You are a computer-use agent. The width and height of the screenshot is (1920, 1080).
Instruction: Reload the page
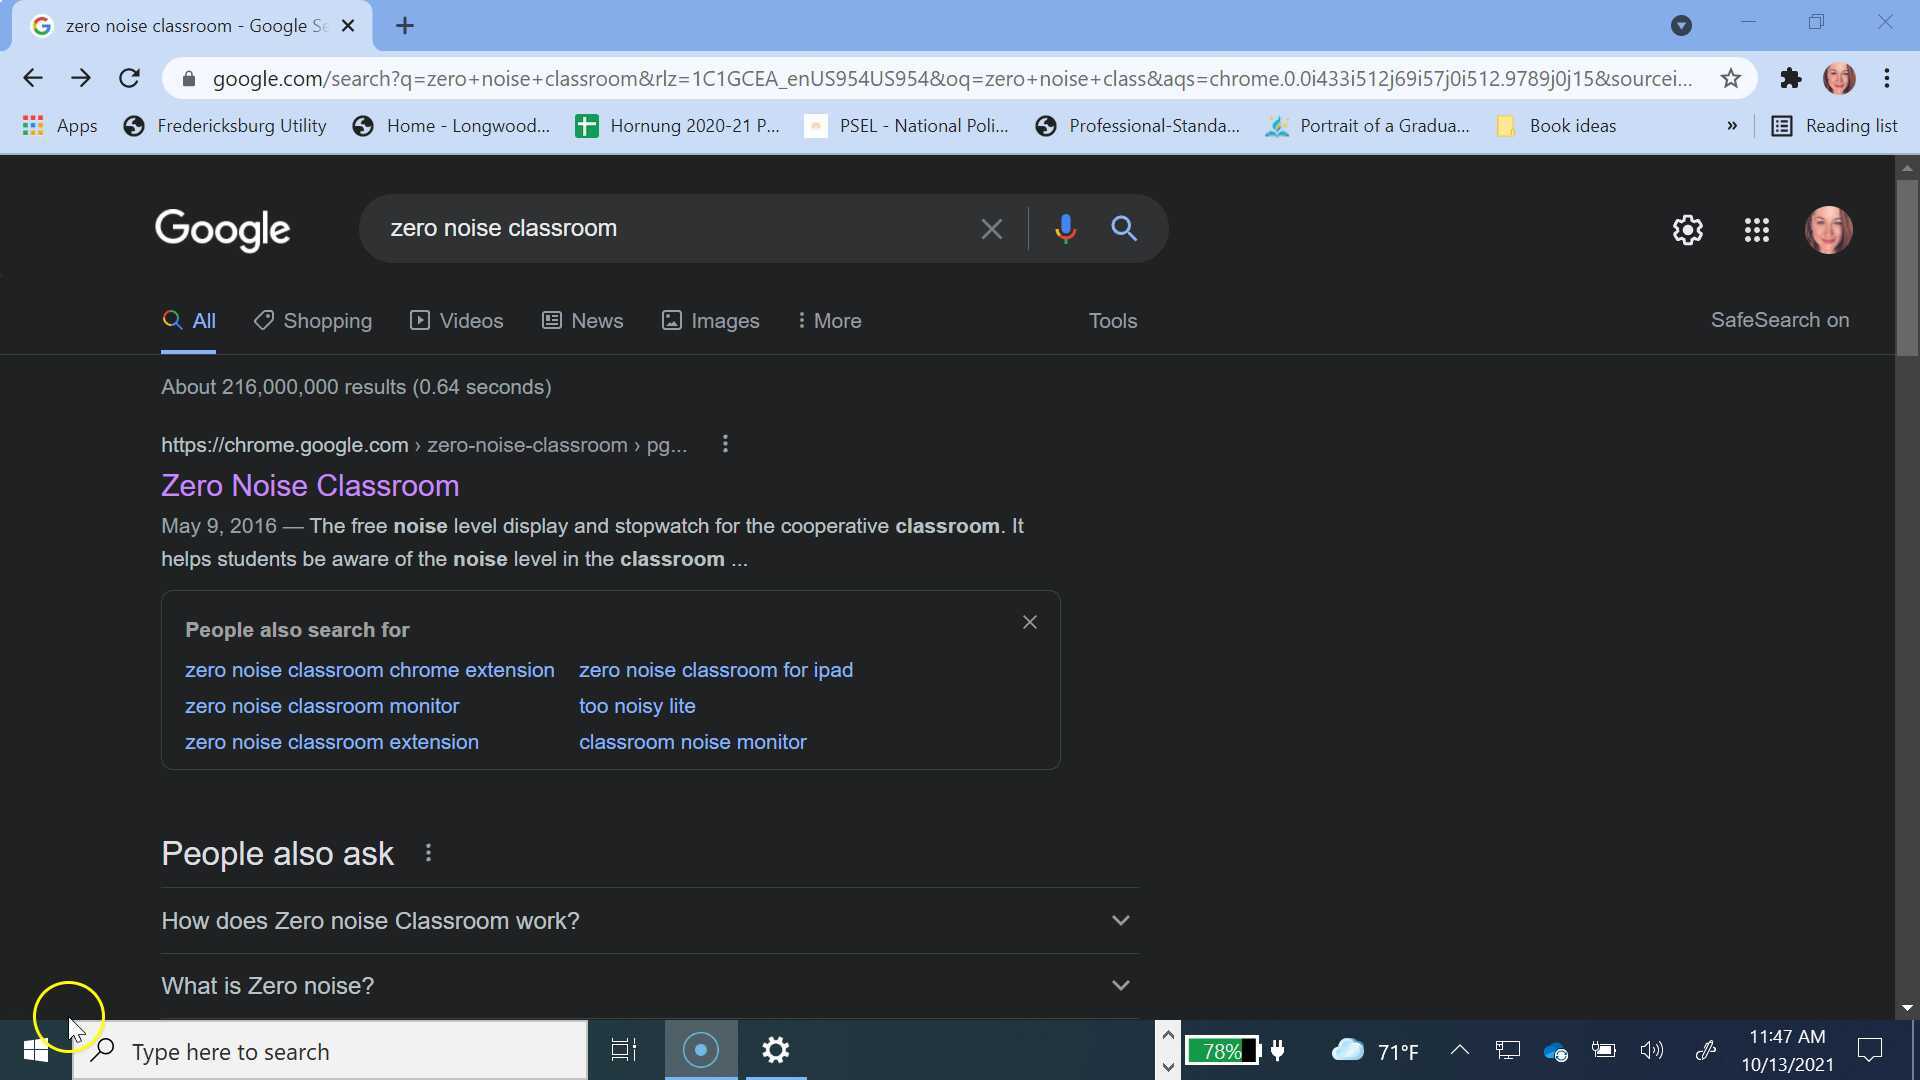(129, 79)
